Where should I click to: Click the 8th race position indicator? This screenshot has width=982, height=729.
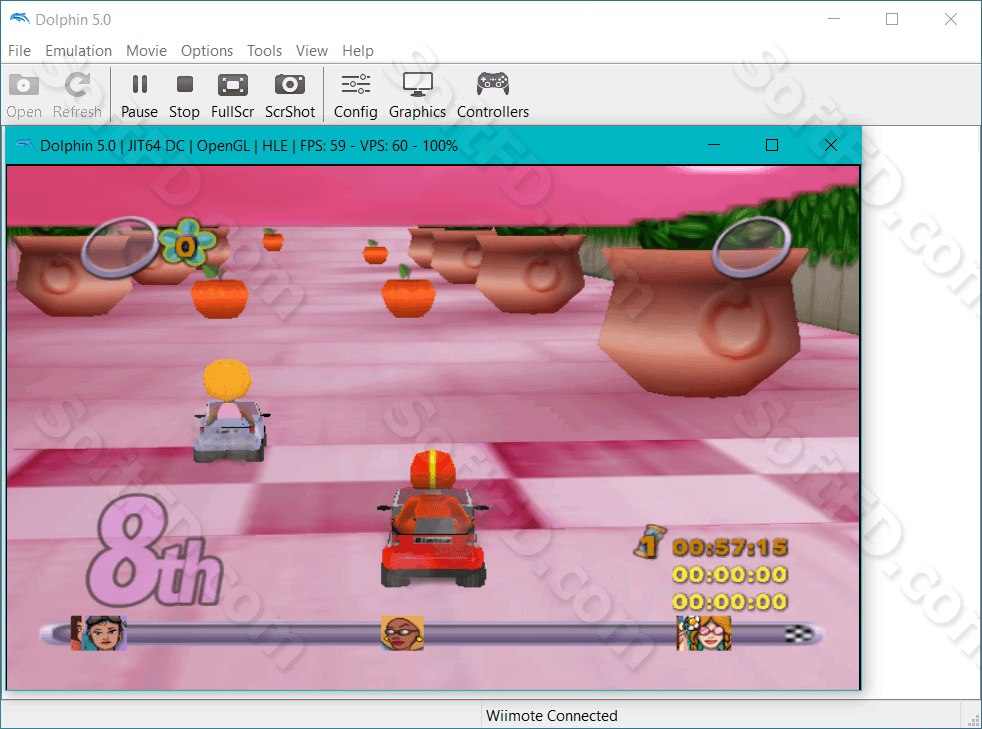[154, 551]
